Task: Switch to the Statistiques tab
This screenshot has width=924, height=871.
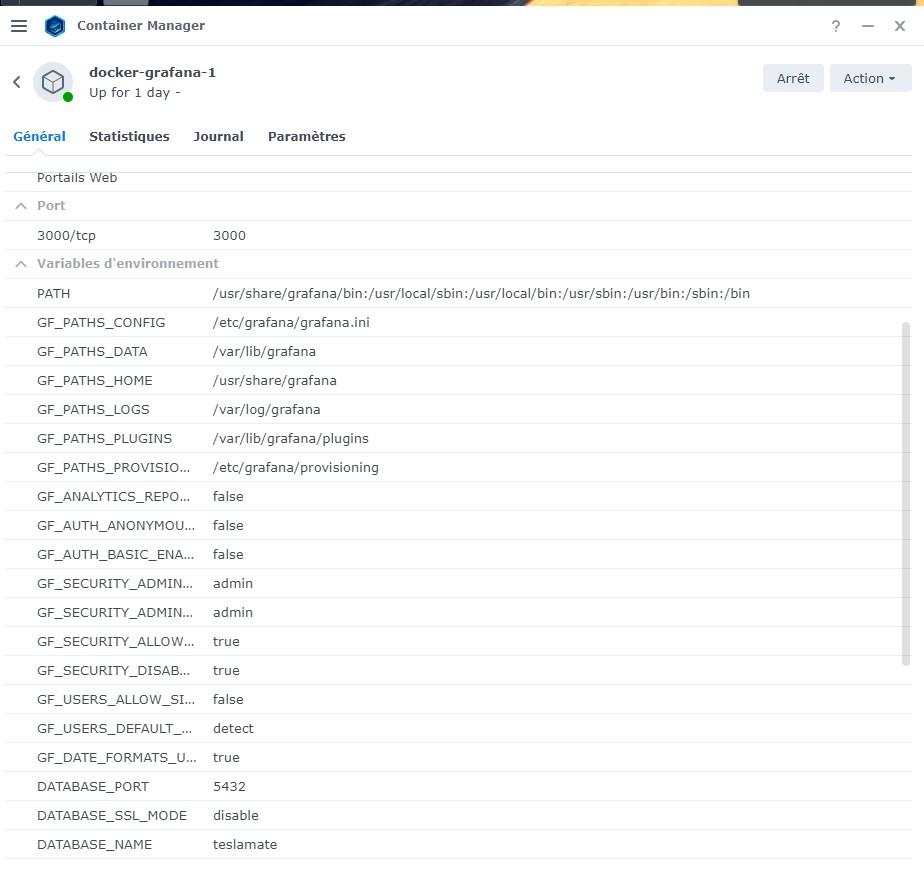Action: [129, 137]
